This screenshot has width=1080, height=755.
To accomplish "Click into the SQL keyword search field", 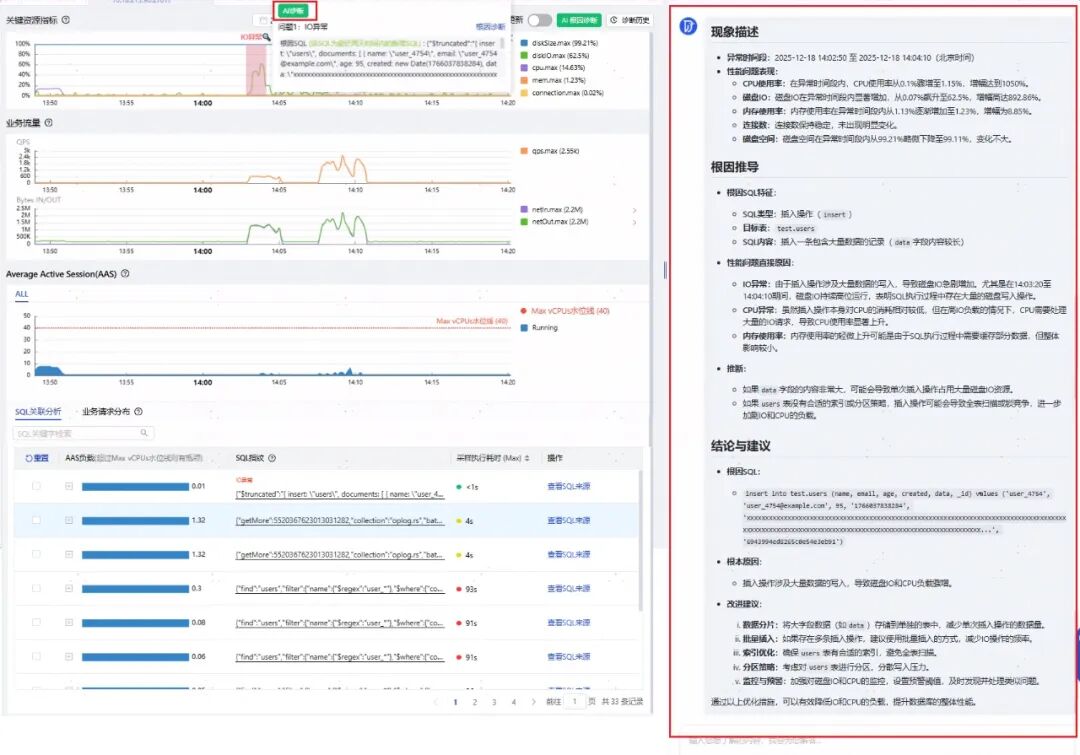I will tap(83, 433).
